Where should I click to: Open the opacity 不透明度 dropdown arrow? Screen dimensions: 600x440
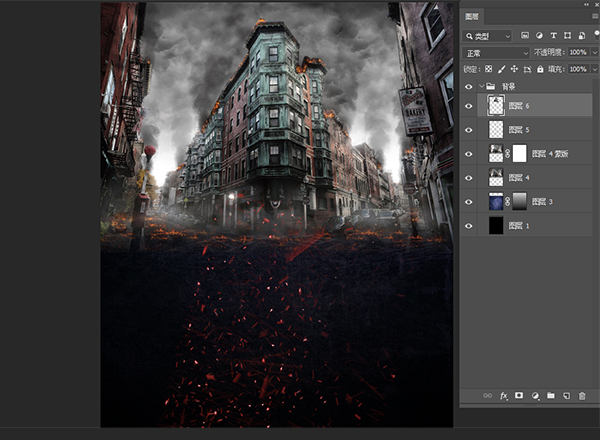(594, 52)
